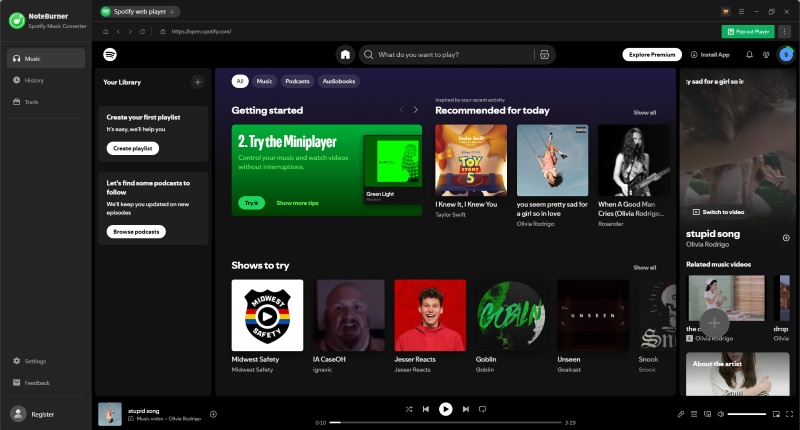Skip to next track
This screenshot has height=430, width=800.
[x=465, y=409]
